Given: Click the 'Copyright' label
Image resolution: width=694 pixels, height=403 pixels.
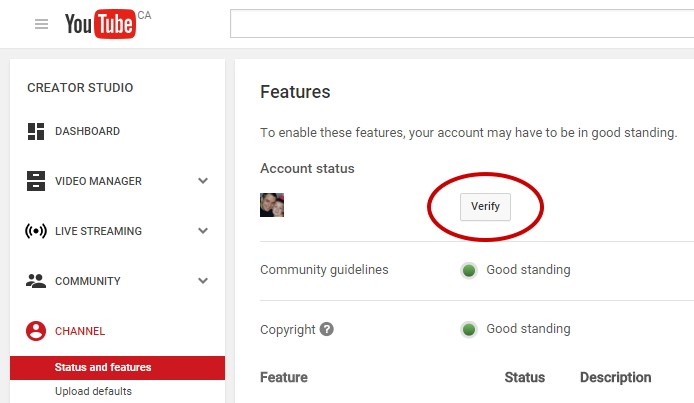Looking at the screenshot, I should pyautogui.click(x=288, y=330).
